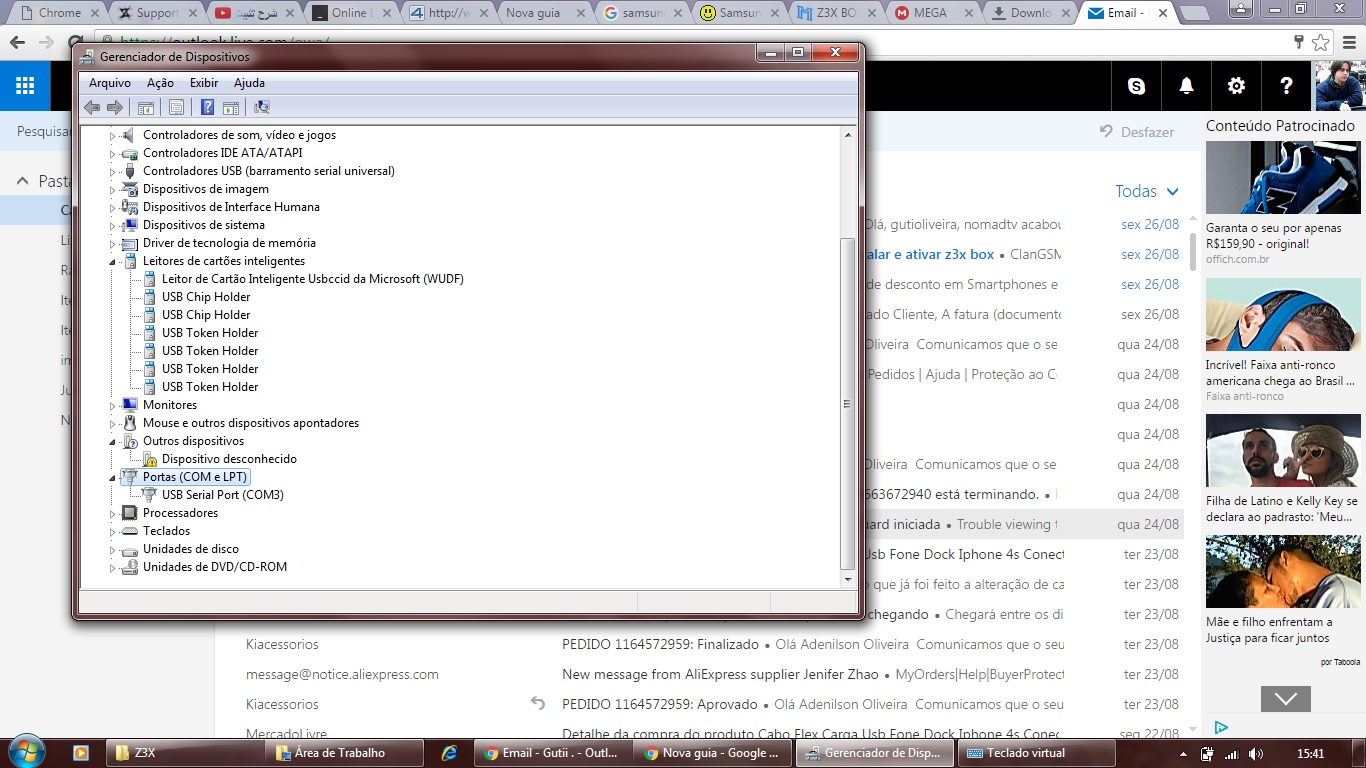The height and width of the screenshot is (768, 1366).
Task: Expand Controladores USB node
Action: tap(113, 171)
